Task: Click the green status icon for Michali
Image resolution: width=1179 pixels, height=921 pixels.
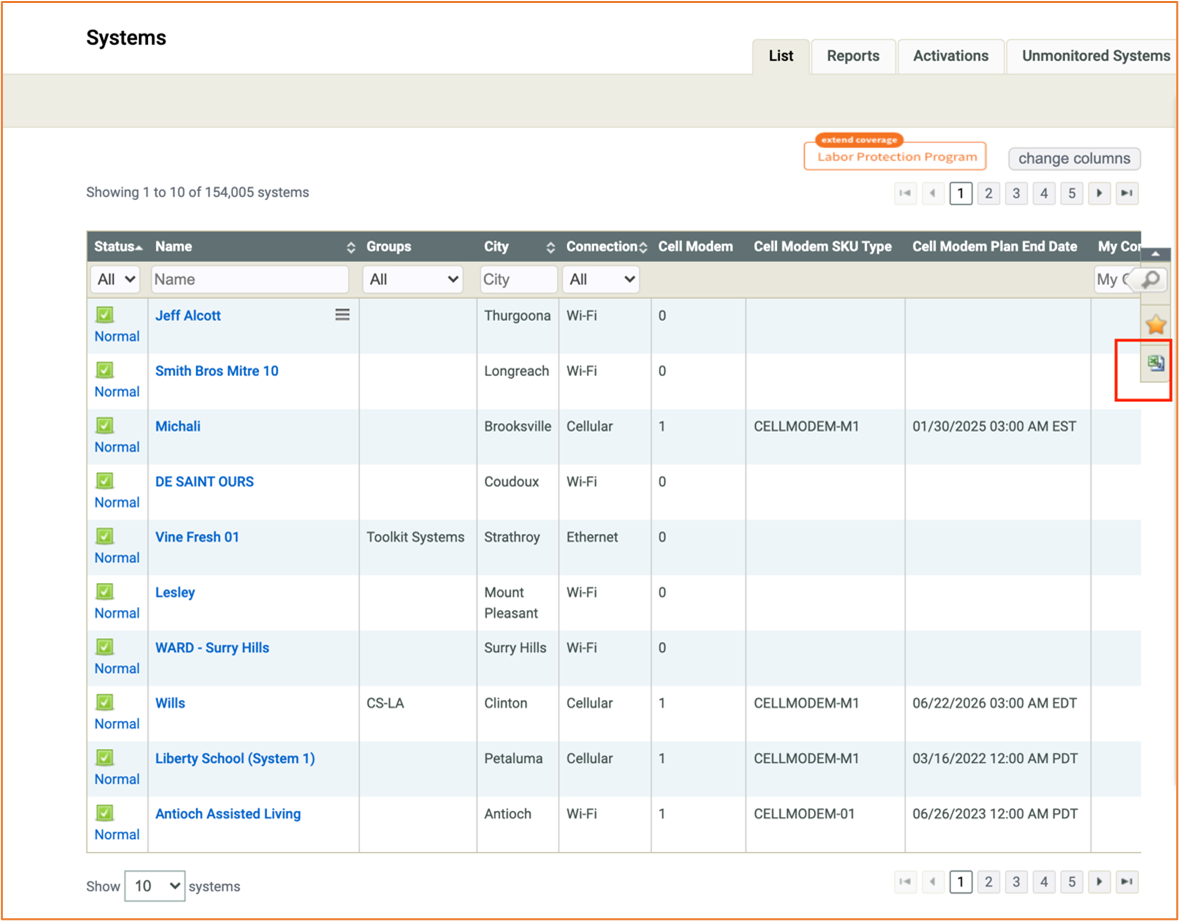Action: (x=105, y=426)
